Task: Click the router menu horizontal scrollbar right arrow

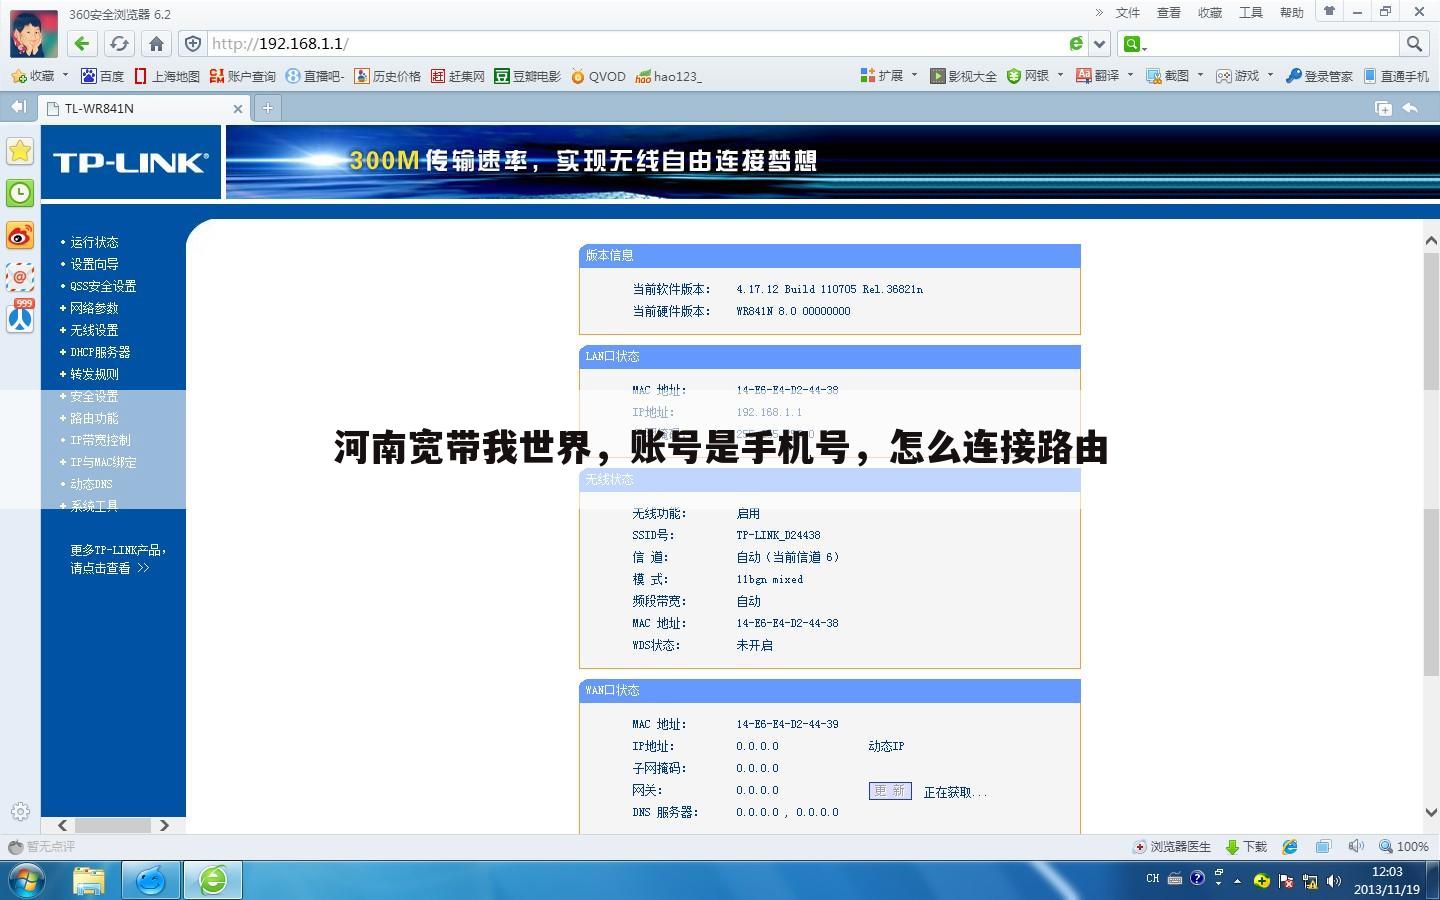Action: (164, 825)
